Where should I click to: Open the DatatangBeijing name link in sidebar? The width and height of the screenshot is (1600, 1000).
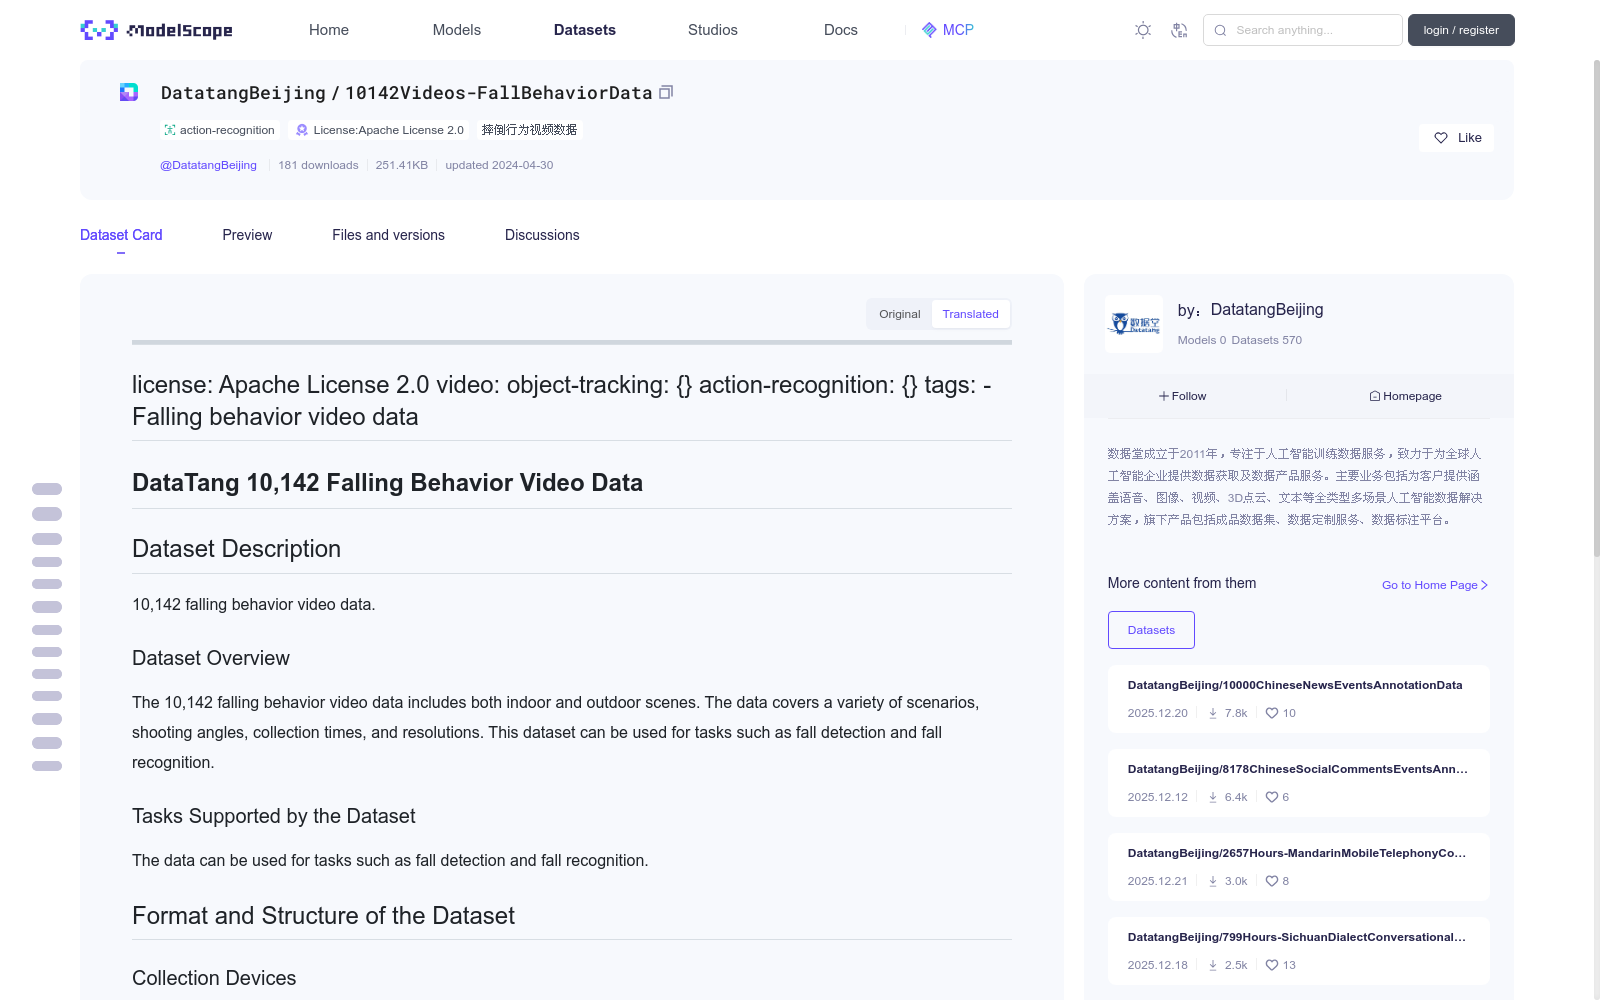(x=1267, y=310)
